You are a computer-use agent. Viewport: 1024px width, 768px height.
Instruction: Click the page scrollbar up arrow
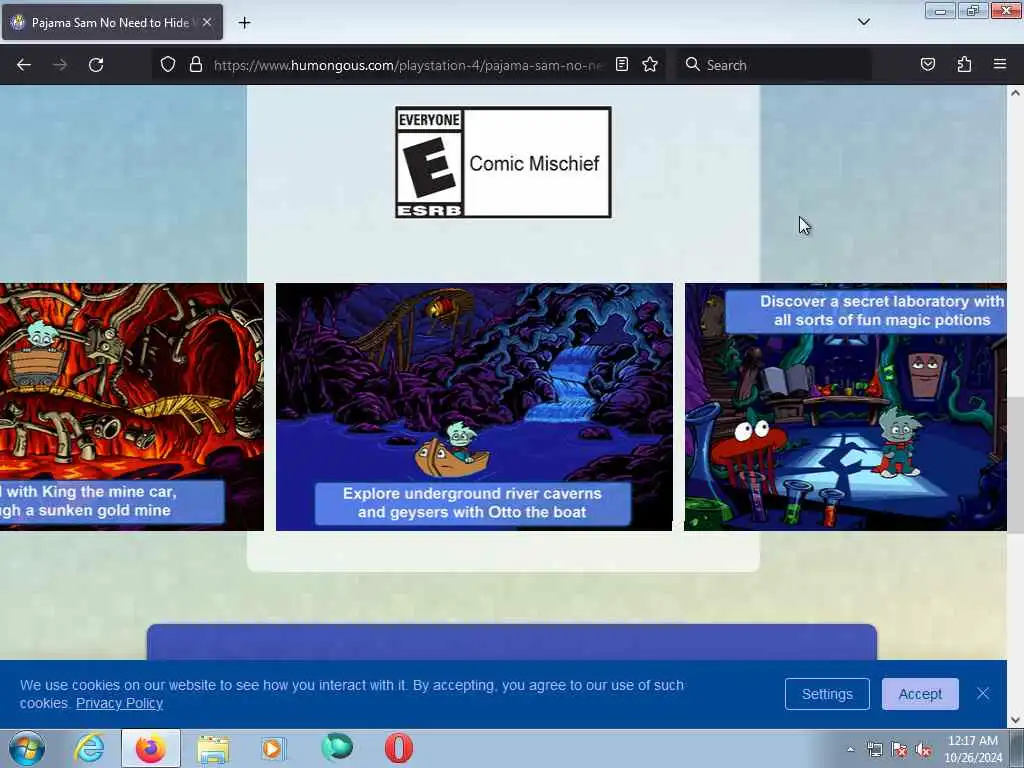[x=1016, y=93]
